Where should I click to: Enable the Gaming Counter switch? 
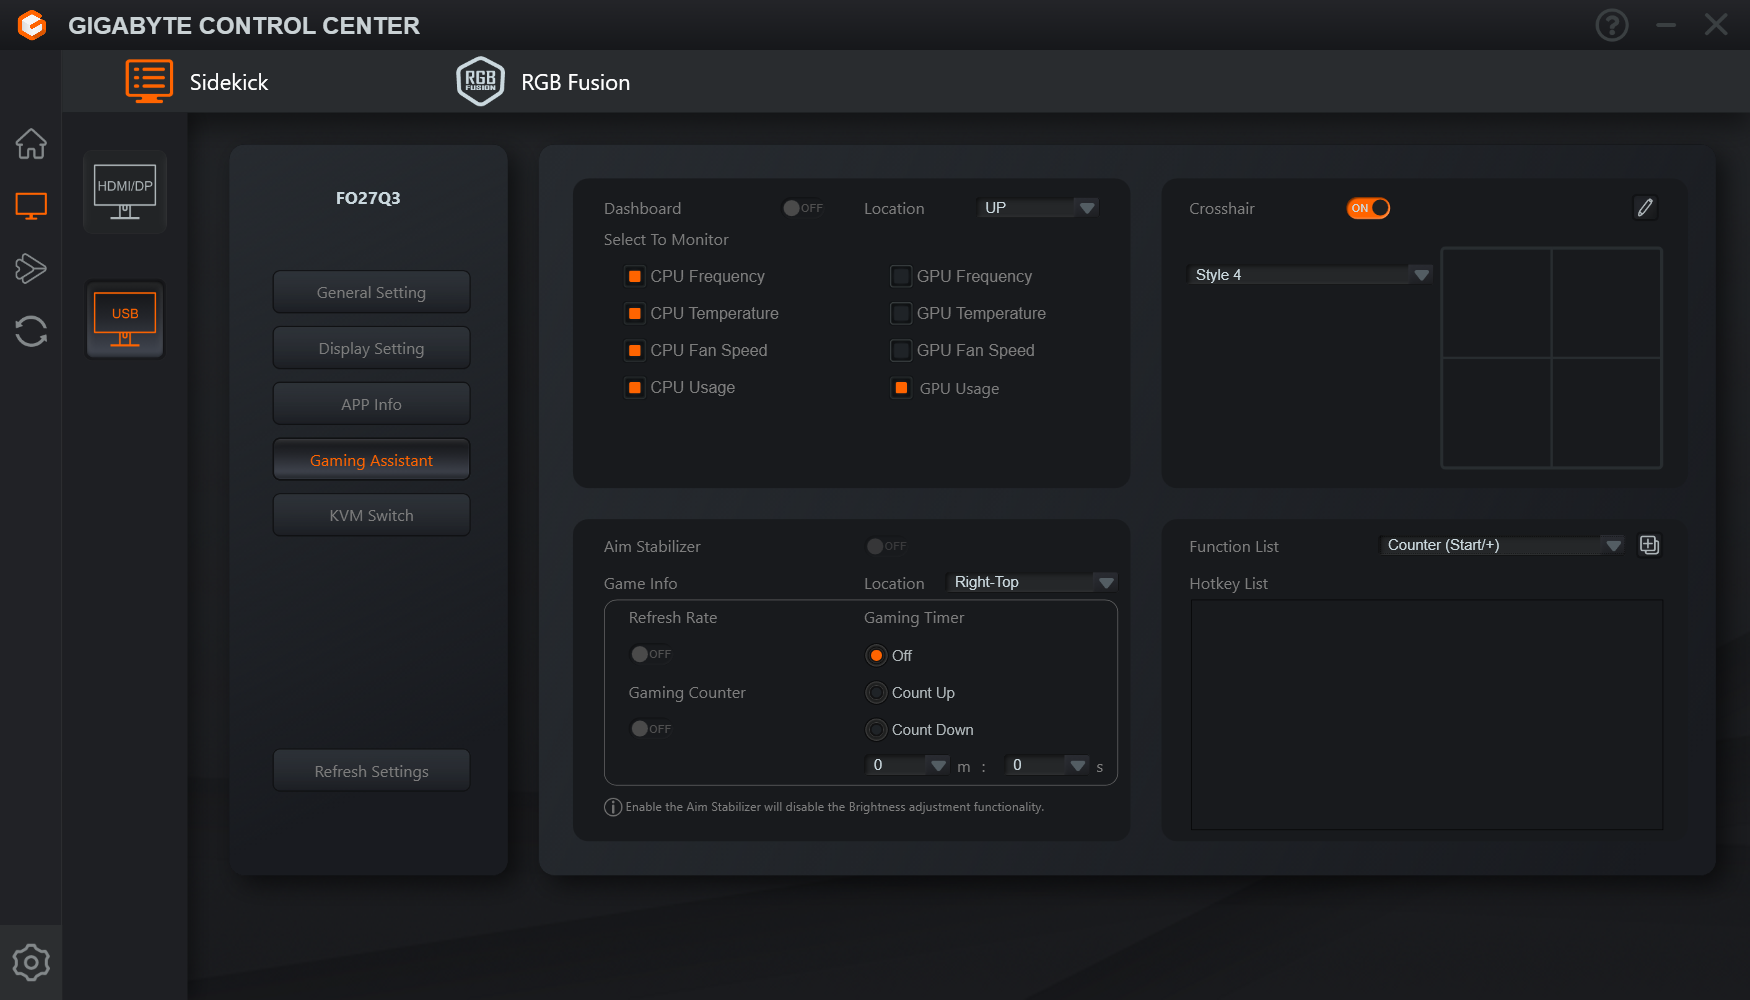[x=651, y=729]
